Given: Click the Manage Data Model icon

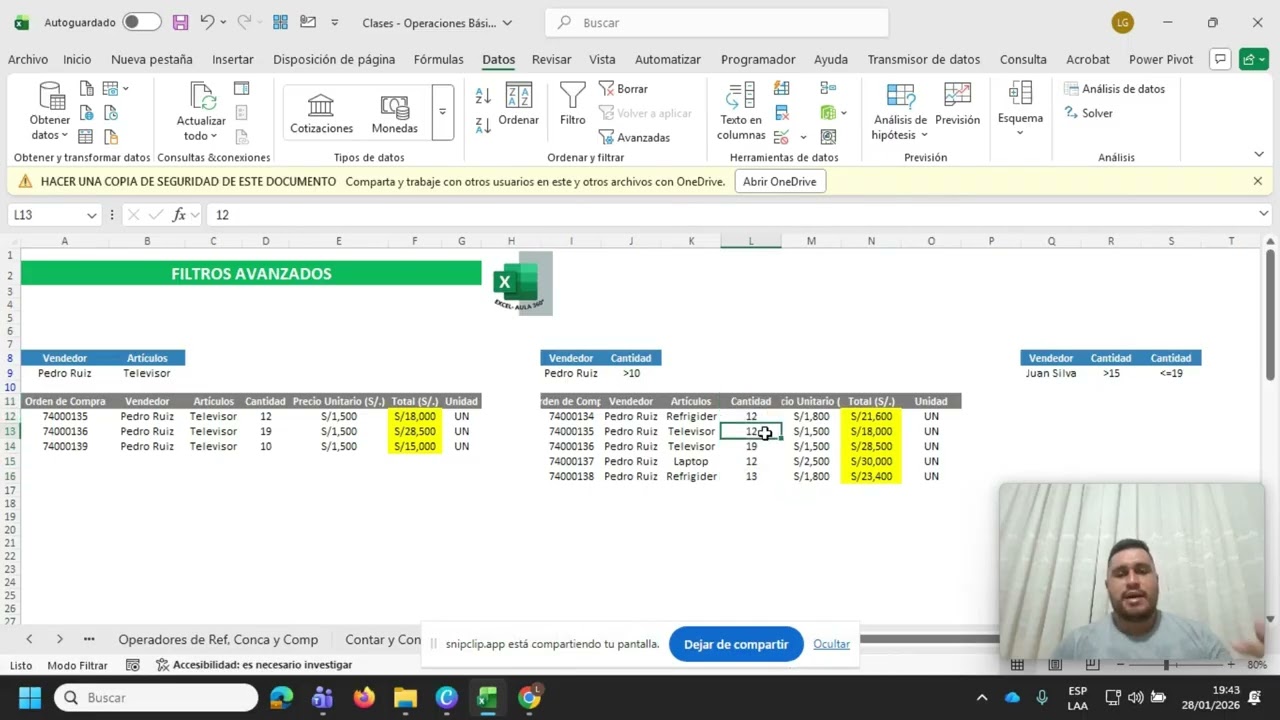Looking at the screenshot, I should pos(828,137).
